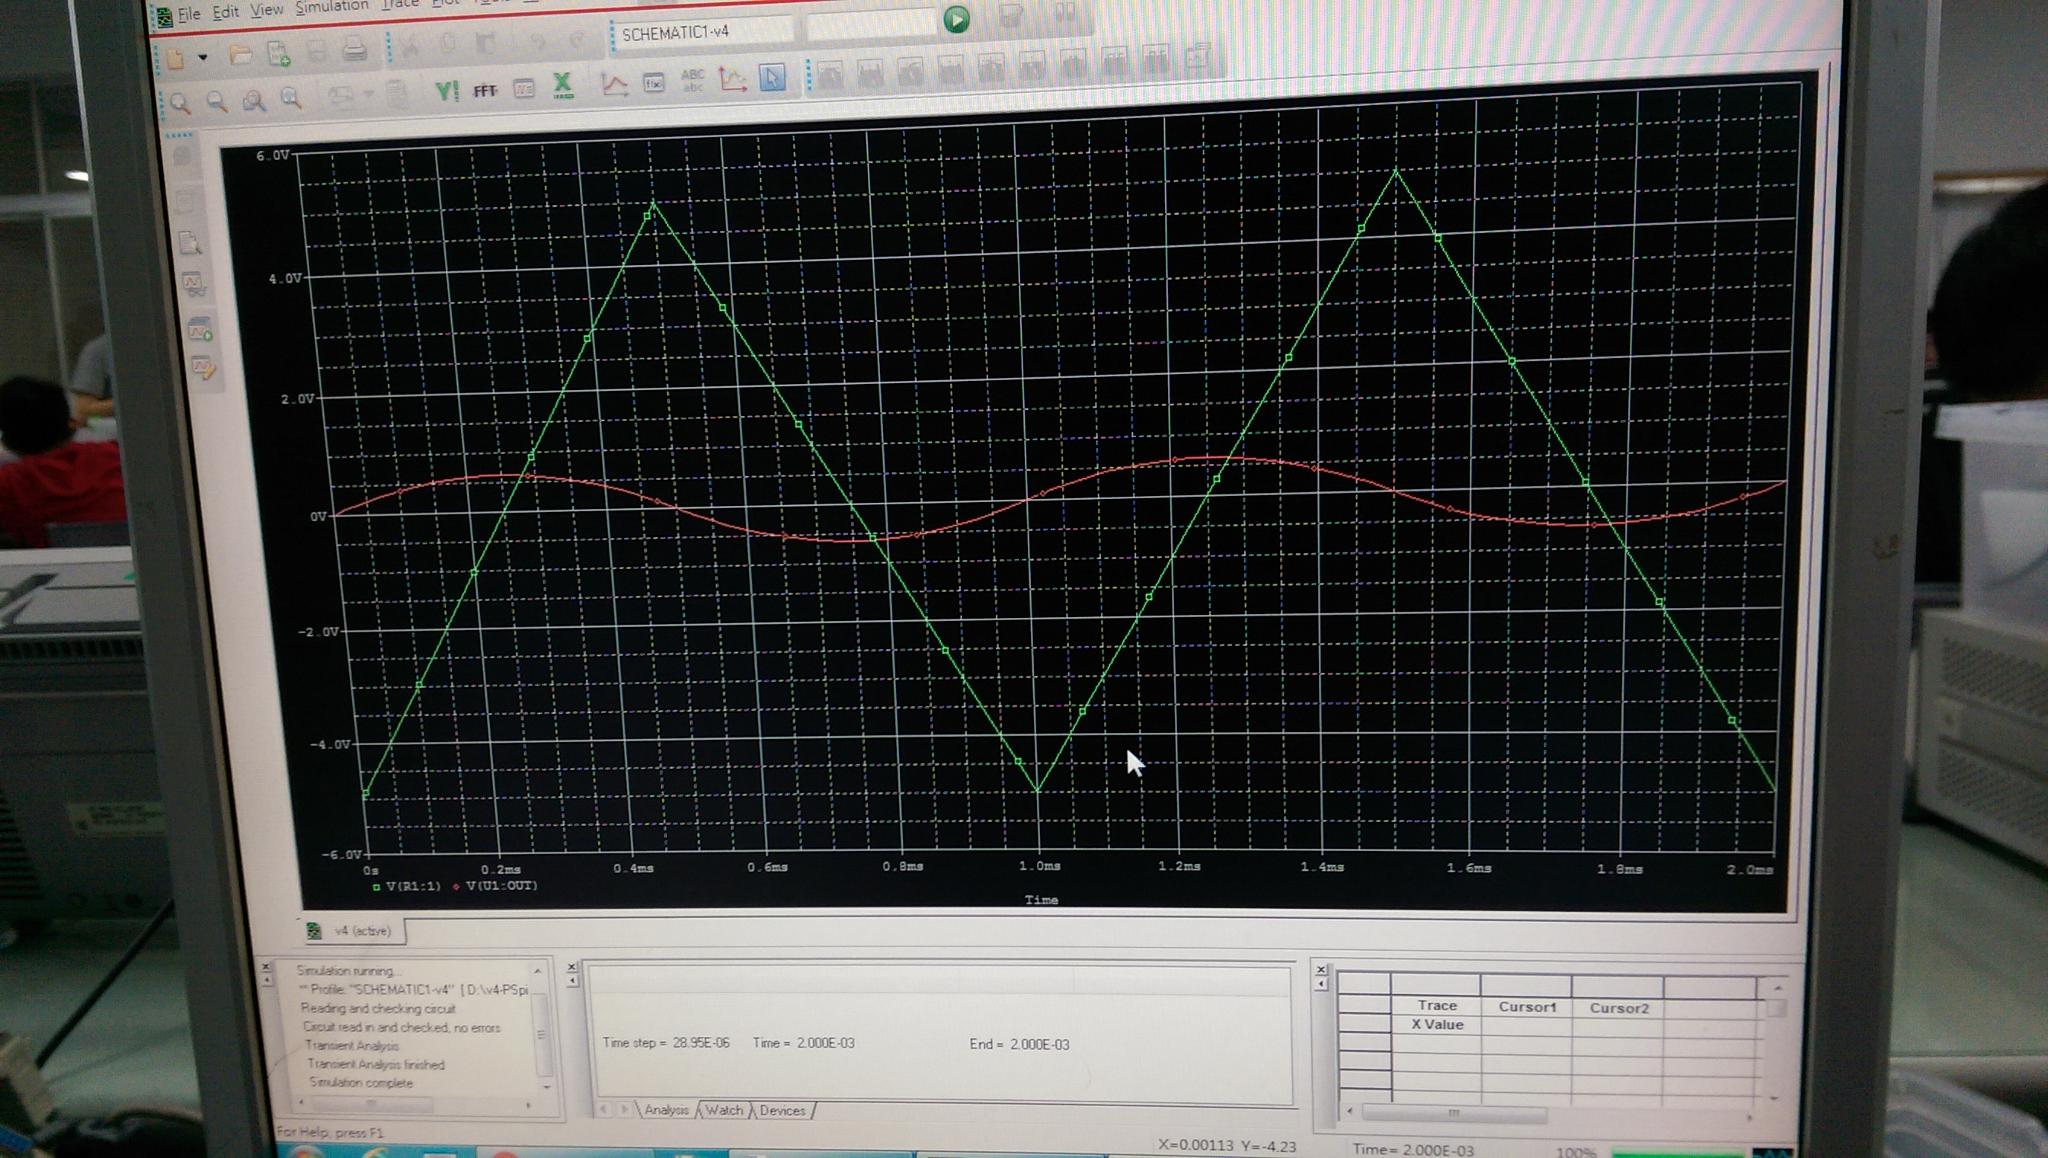The height and width of the screenshot is (1158, 2048).
Task: Click the waveform with green plus sidebar icon
Action: [x=199, y=328]
